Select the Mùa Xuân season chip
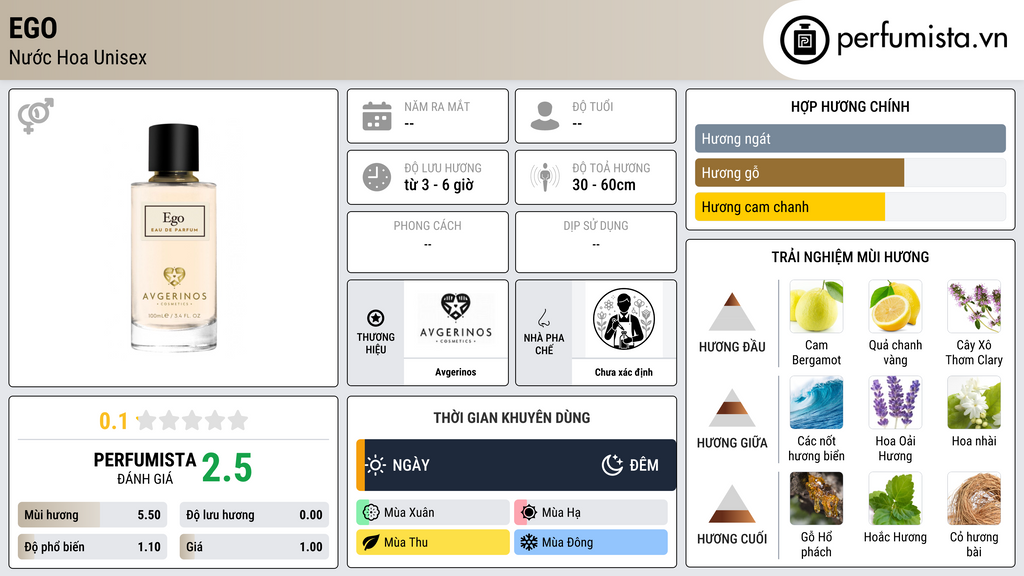1024x576 pixels. click(433, 513)
